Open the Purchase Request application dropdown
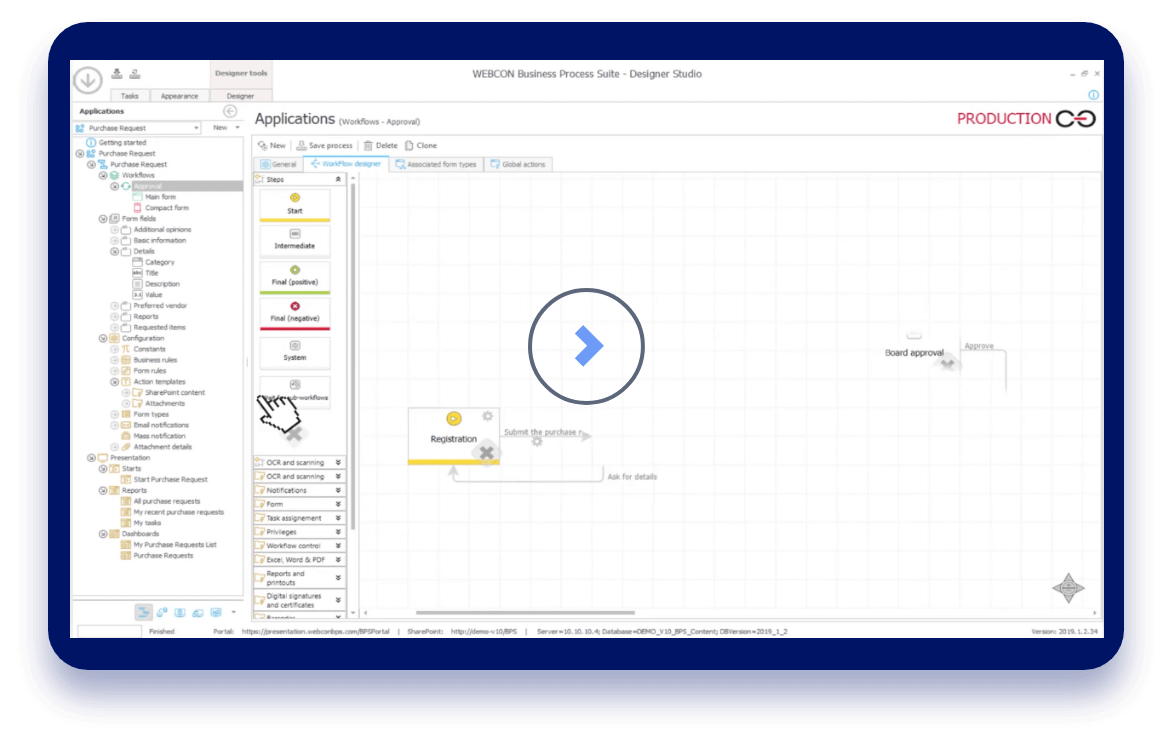The height and width of the screenshot is (744, 1172). pos(197,128)
